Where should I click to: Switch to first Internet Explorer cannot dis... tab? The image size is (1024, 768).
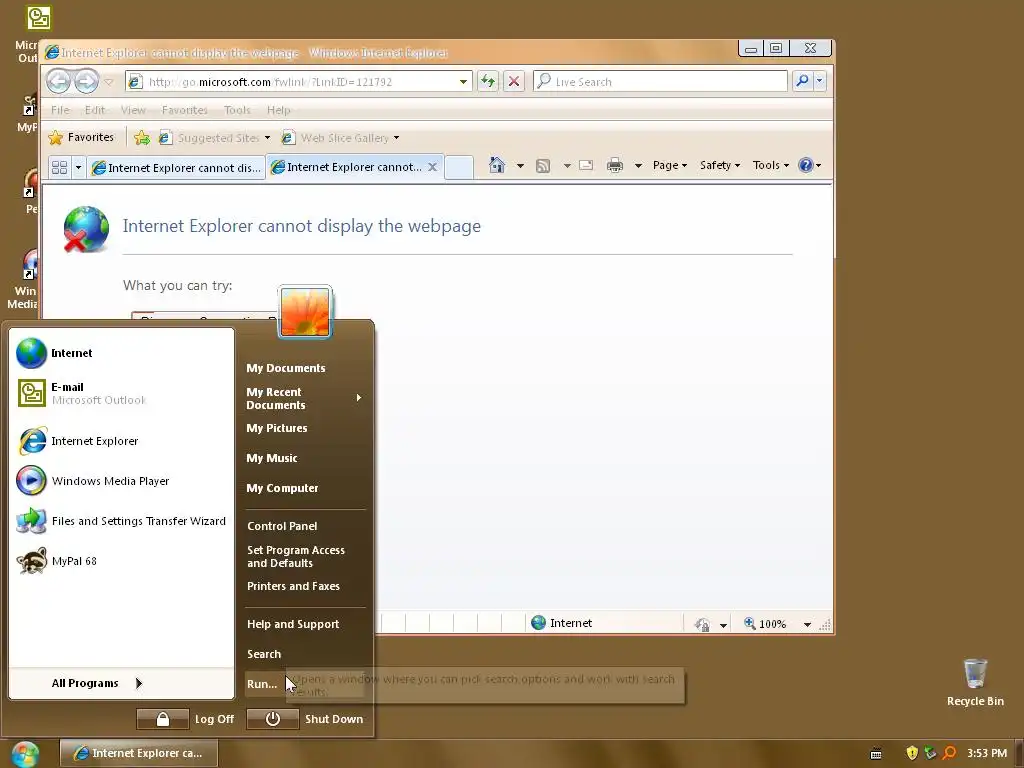click(x=176, y=168)
